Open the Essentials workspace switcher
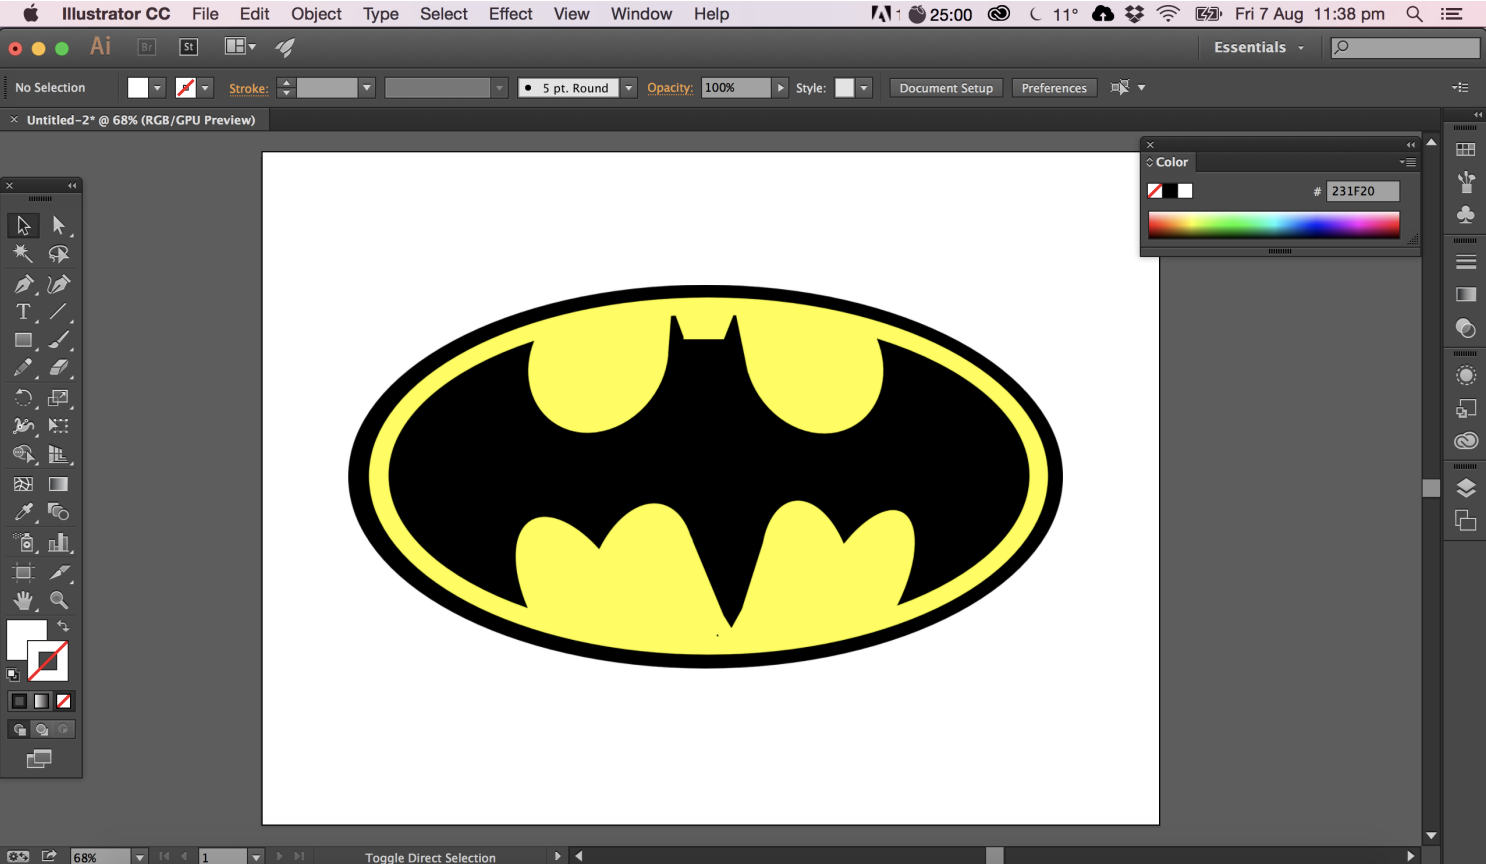Screen dimensions: 1486x864 pos(1258,47)
